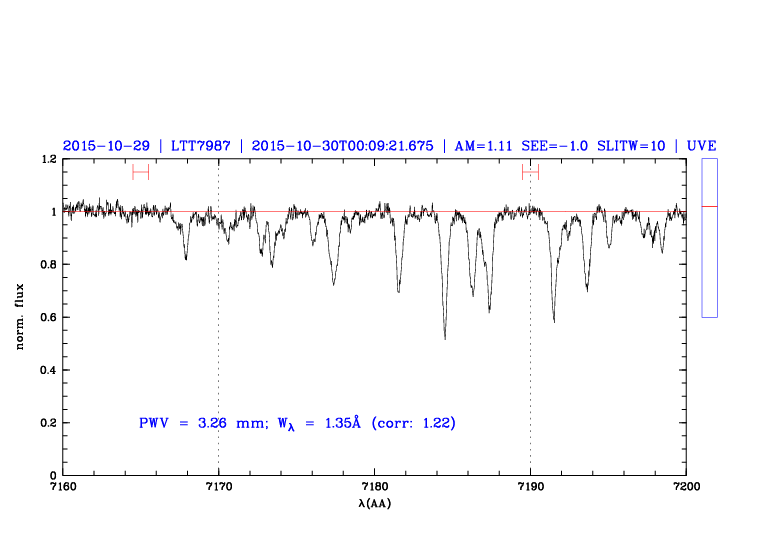Click the 7180 tick label on the x-axis
Viewport: 782px width, 542px height.
click(374, 487)
